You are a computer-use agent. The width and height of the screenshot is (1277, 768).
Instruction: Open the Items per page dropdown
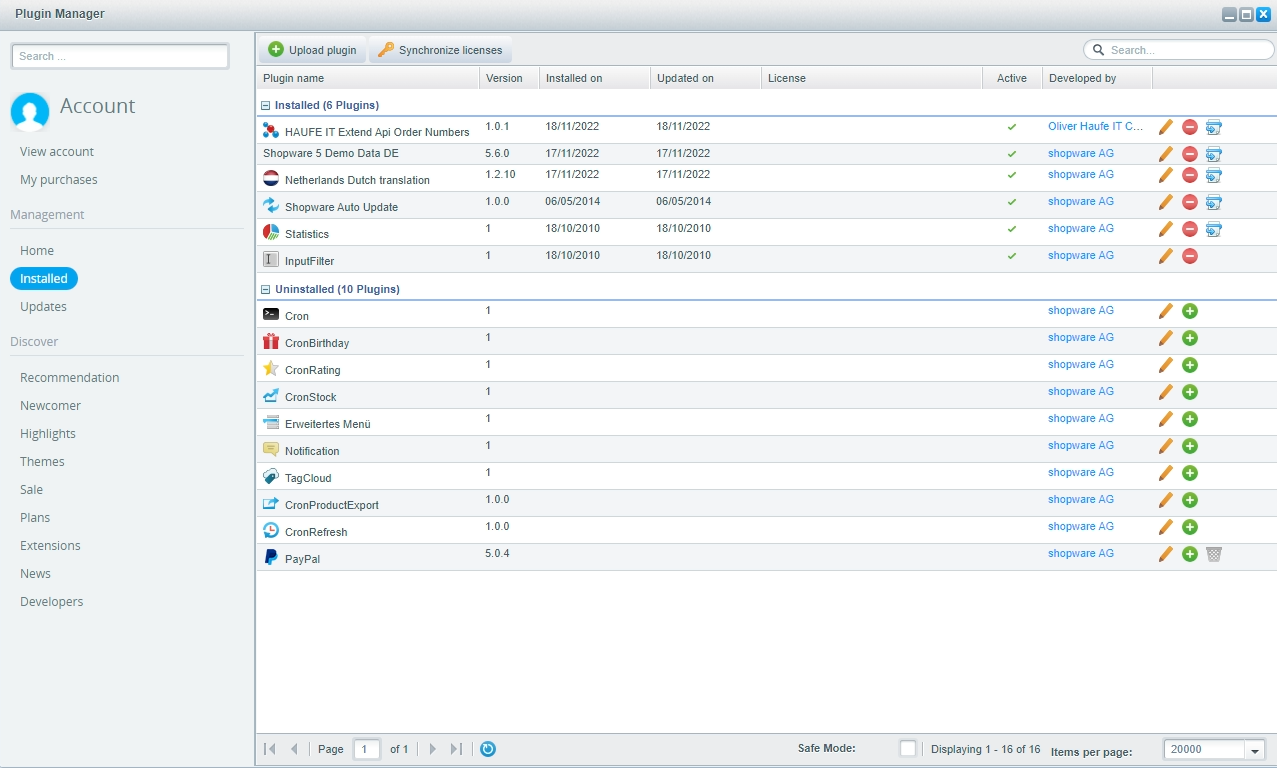[x=1255, y=750]
